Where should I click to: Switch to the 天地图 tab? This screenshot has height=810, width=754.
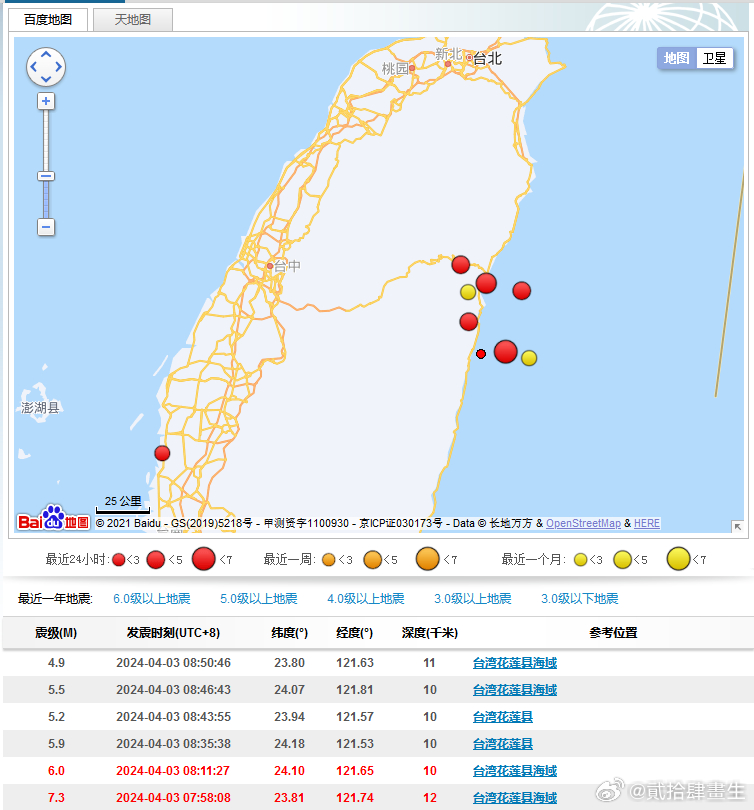pyautogui.click(x=133, y=19)
